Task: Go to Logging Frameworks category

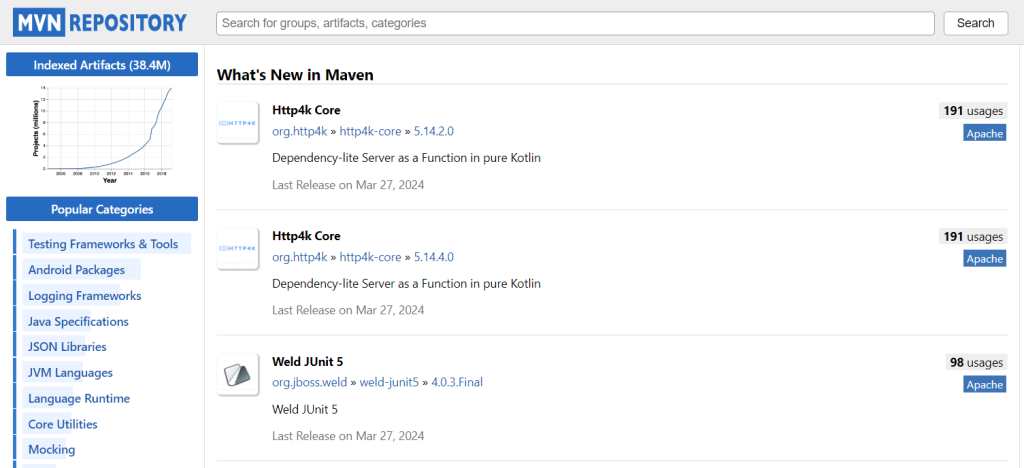Action: [x=85, y=296]
